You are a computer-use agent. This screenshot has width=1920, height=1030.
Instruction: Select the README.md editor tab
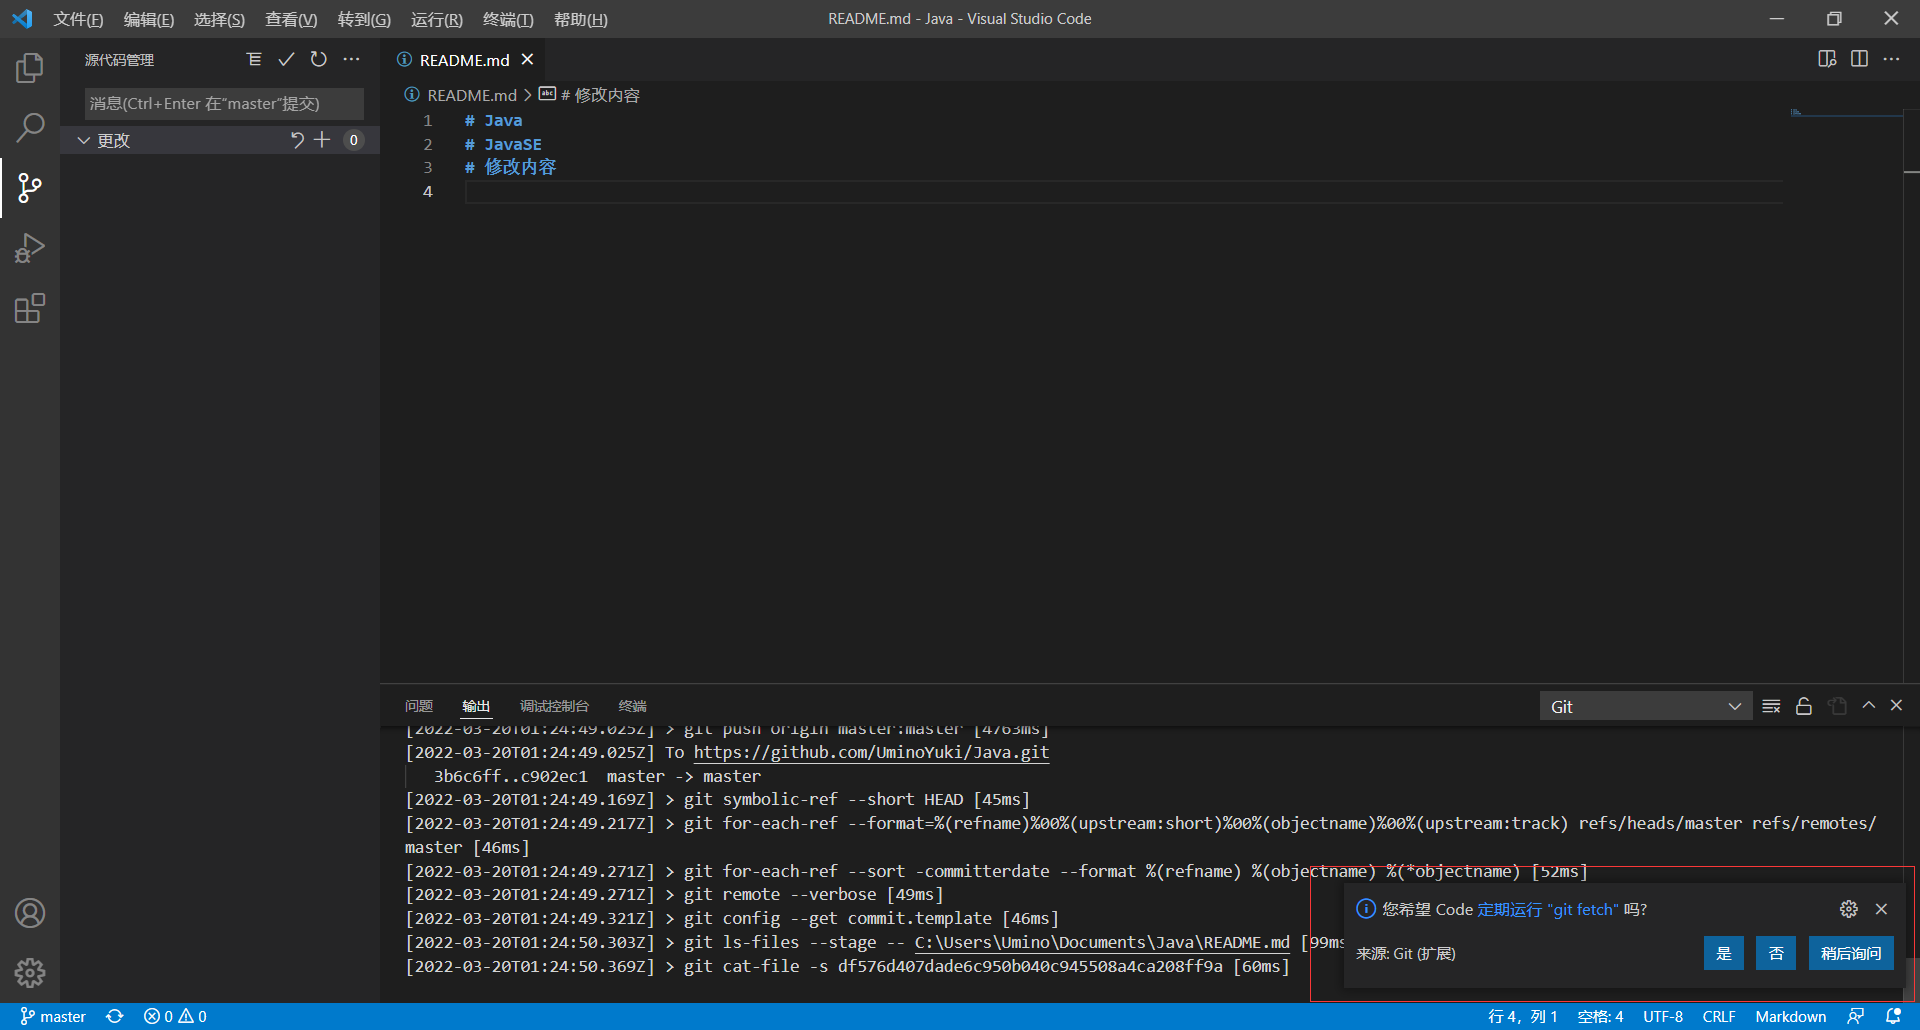coord(465,60)
